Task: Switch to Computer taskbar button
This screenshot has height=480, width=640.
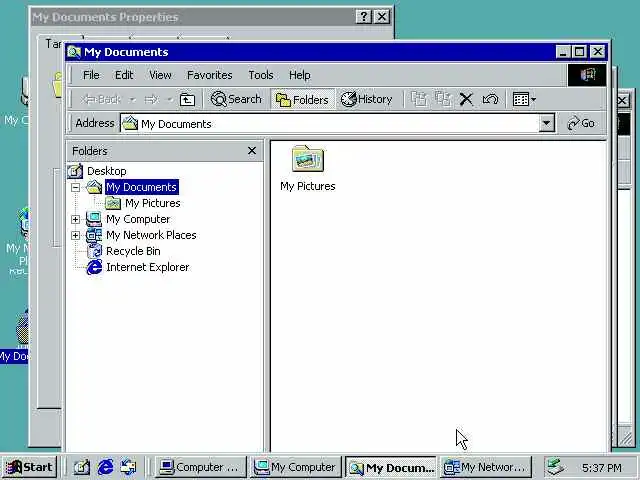Action: [x=200, y=467]
